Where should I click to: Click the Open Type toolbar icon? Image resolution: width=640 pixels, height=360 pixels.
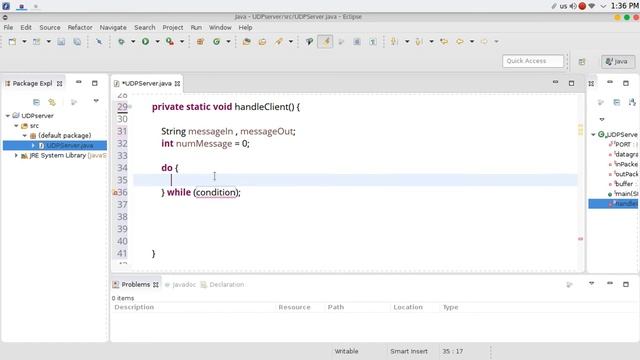pyautogui.click(x=247, y=42)
